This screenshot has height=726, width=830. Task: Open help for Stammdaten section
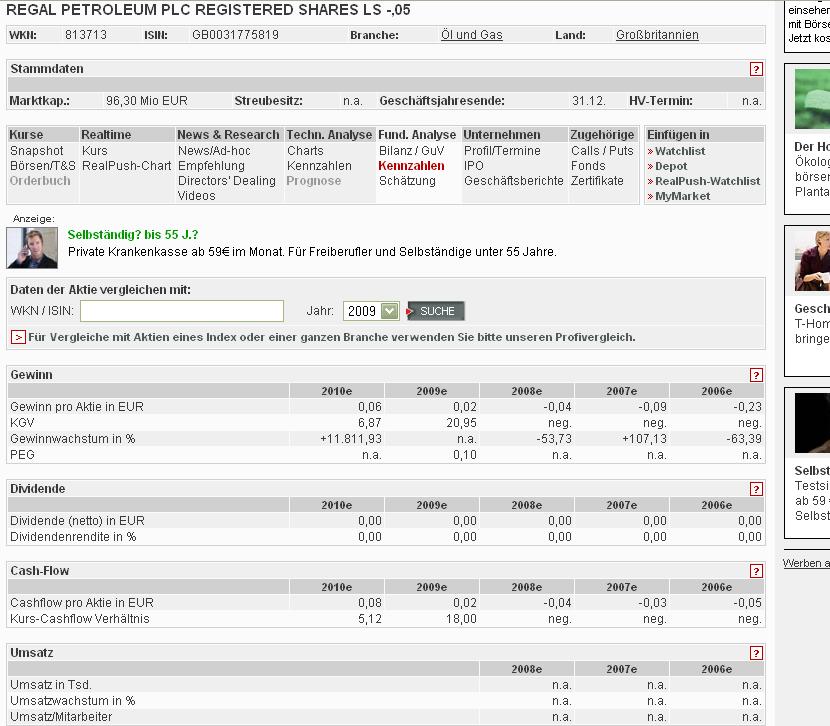(757, 70)
